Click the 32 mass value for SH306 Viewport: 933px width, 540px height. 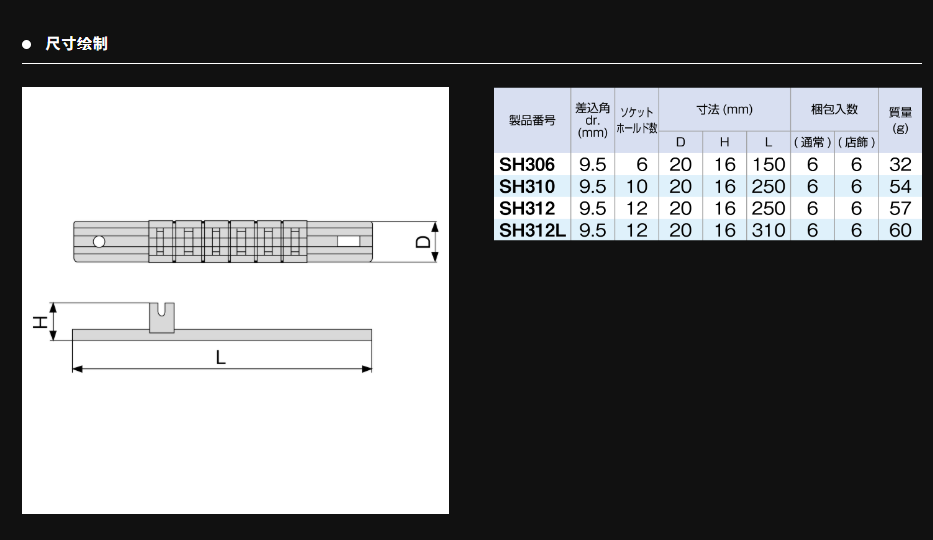point(900,164)
